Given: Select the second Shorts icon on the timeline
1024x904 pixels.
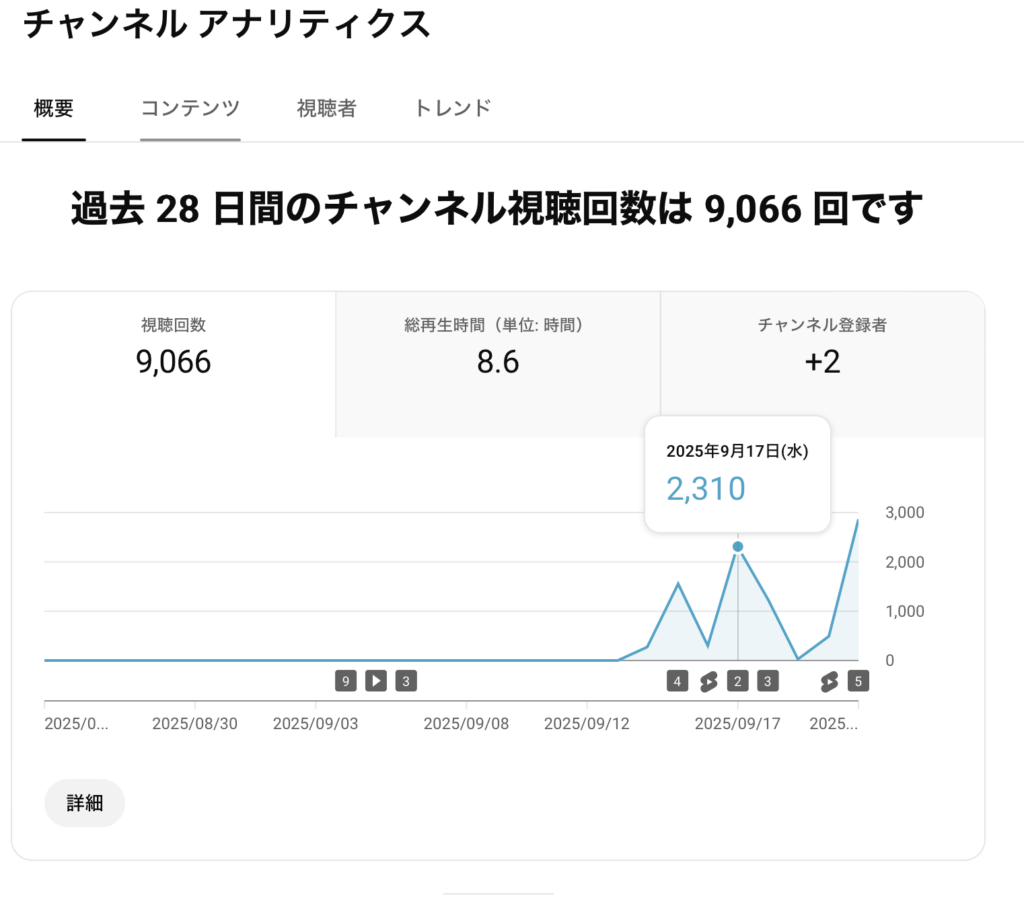Looking at the screenshot, I should click(x=828, y=681).
